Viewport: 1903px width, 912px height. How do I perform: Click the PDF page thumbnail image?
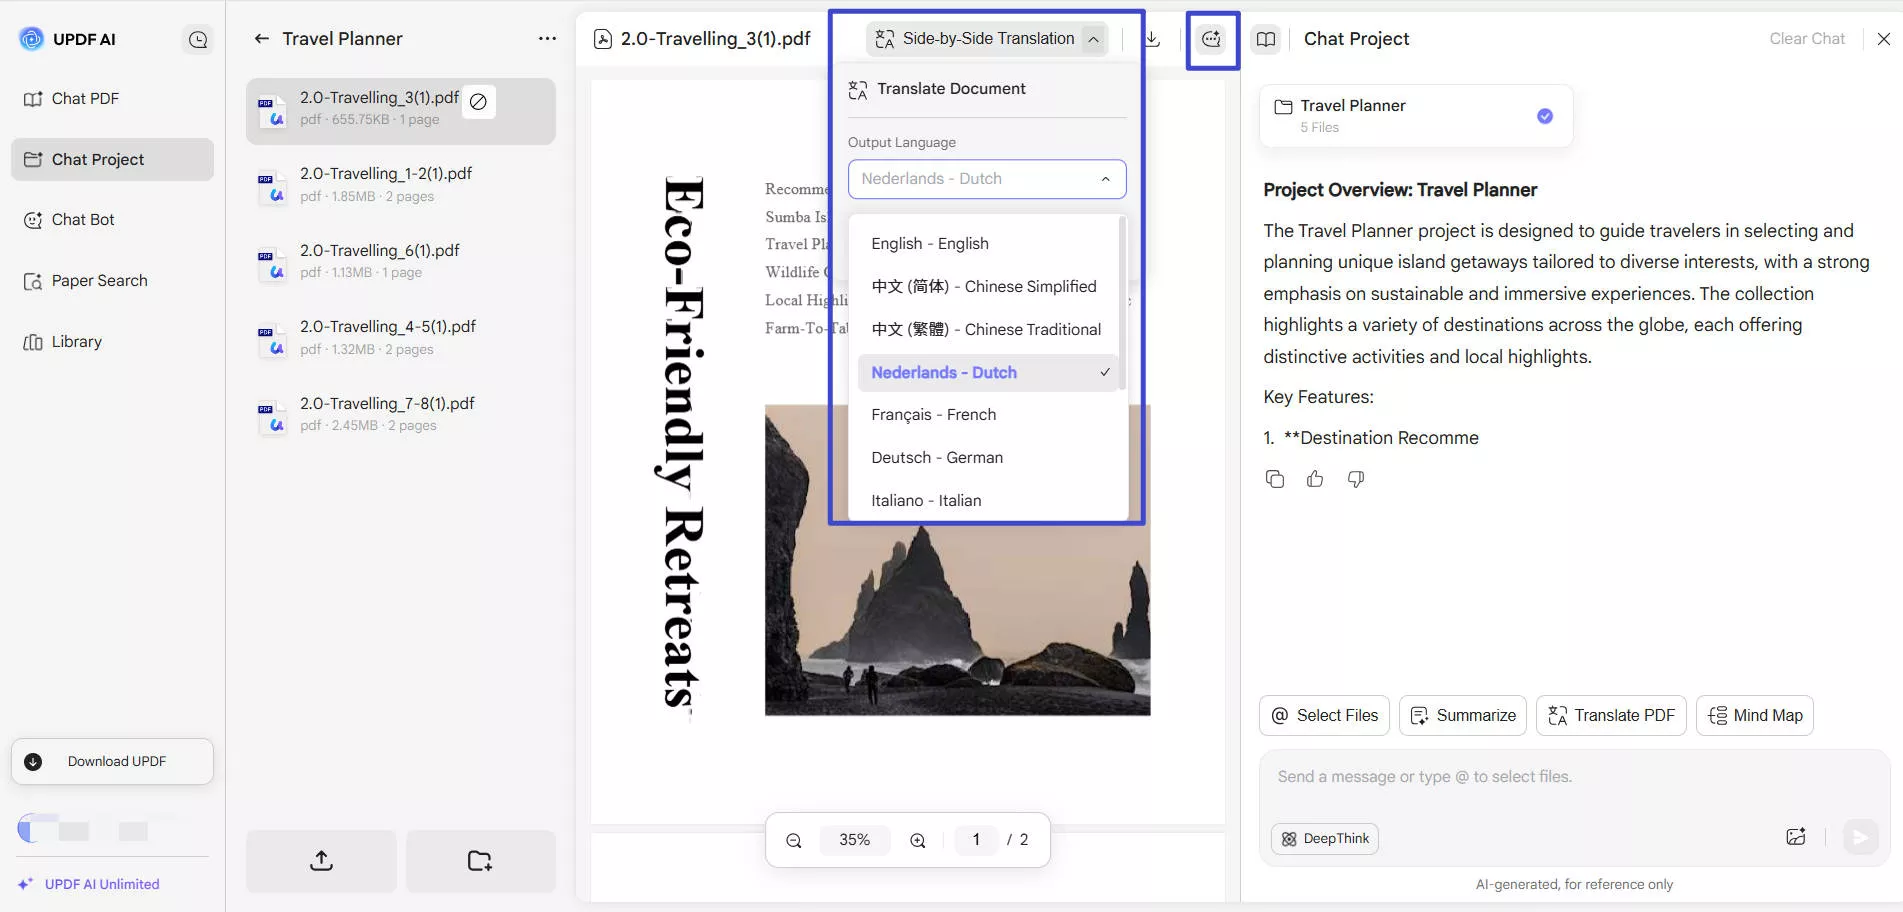[x=957, y=560]
